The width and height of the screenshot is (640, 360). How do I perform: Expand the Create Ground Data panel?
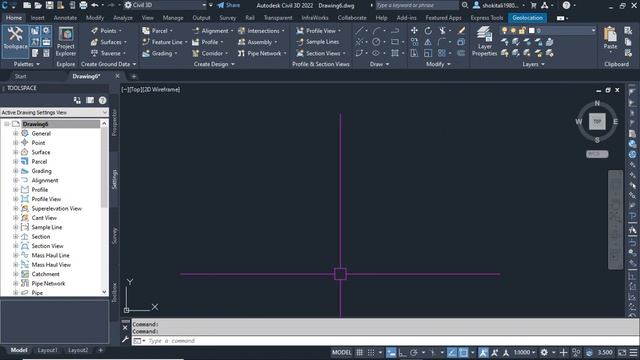pos(109,64)
